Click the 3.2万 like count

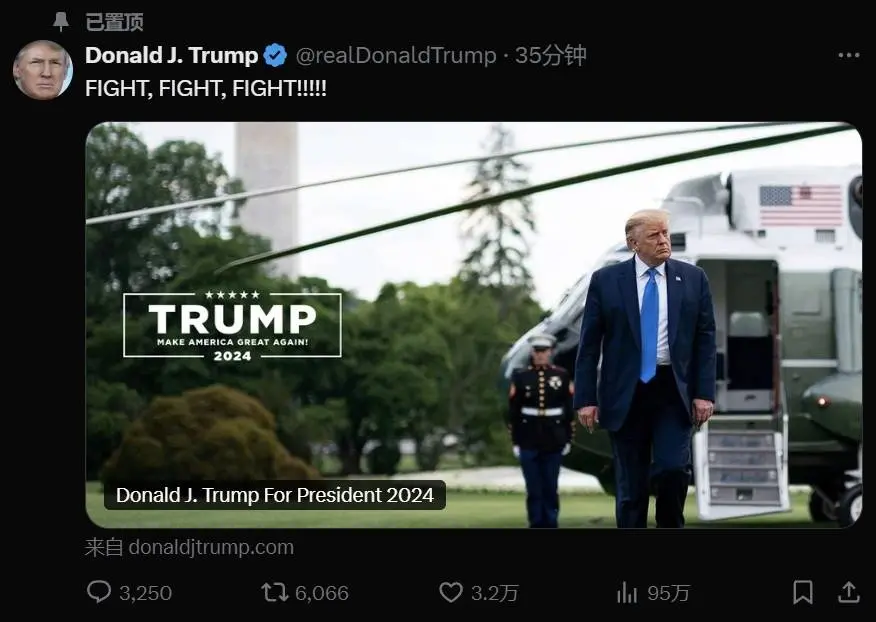pos(494,593)
